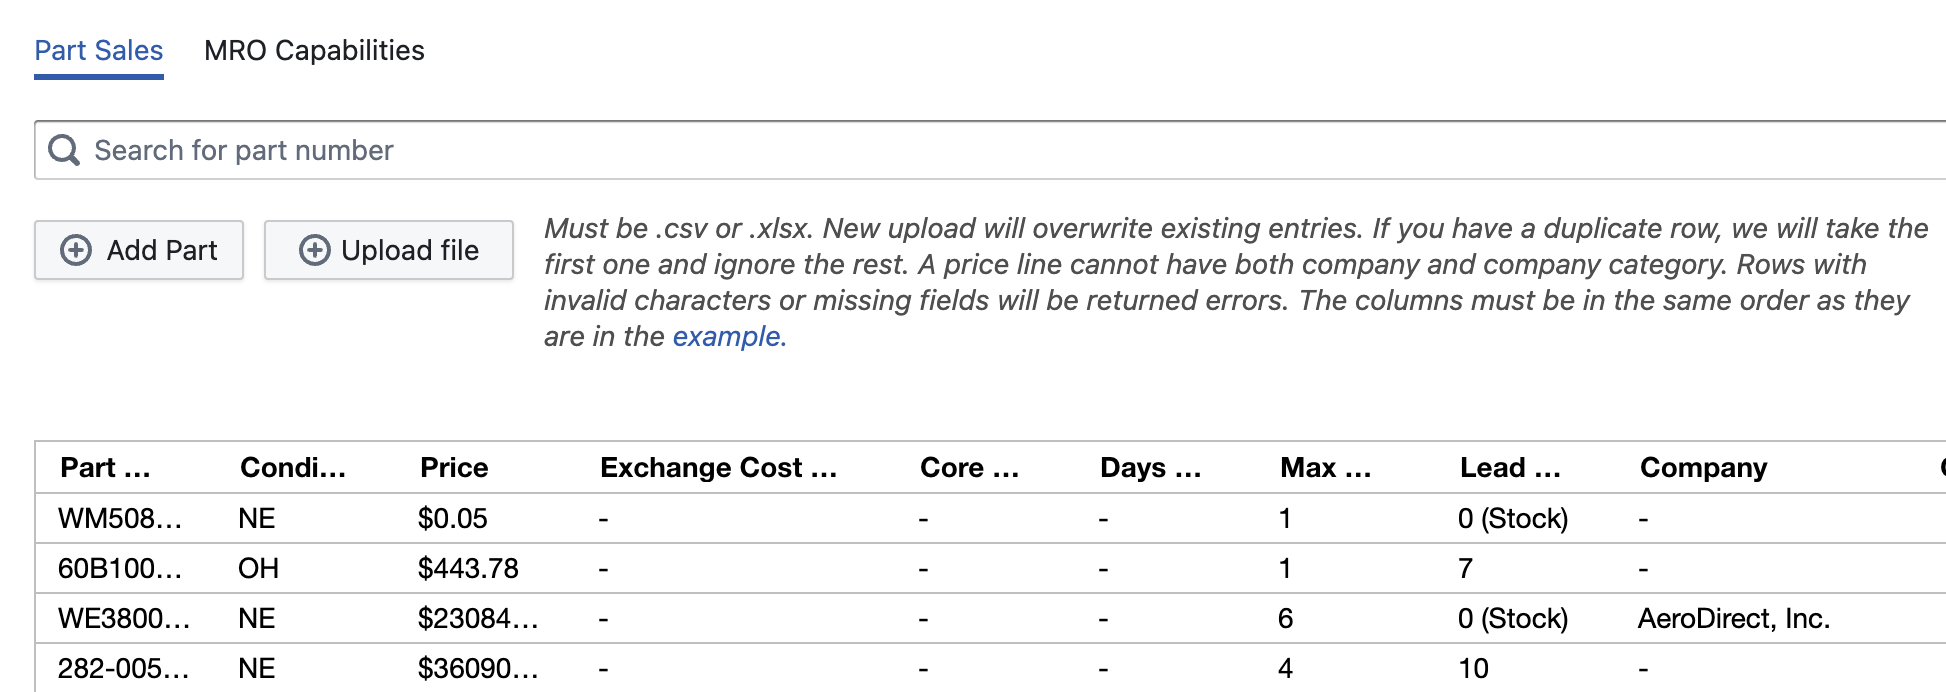The height and width of the screenshot is (692, 1946).
Task: Click the plus icon beside Upload file
Action: tap(315, 250)
